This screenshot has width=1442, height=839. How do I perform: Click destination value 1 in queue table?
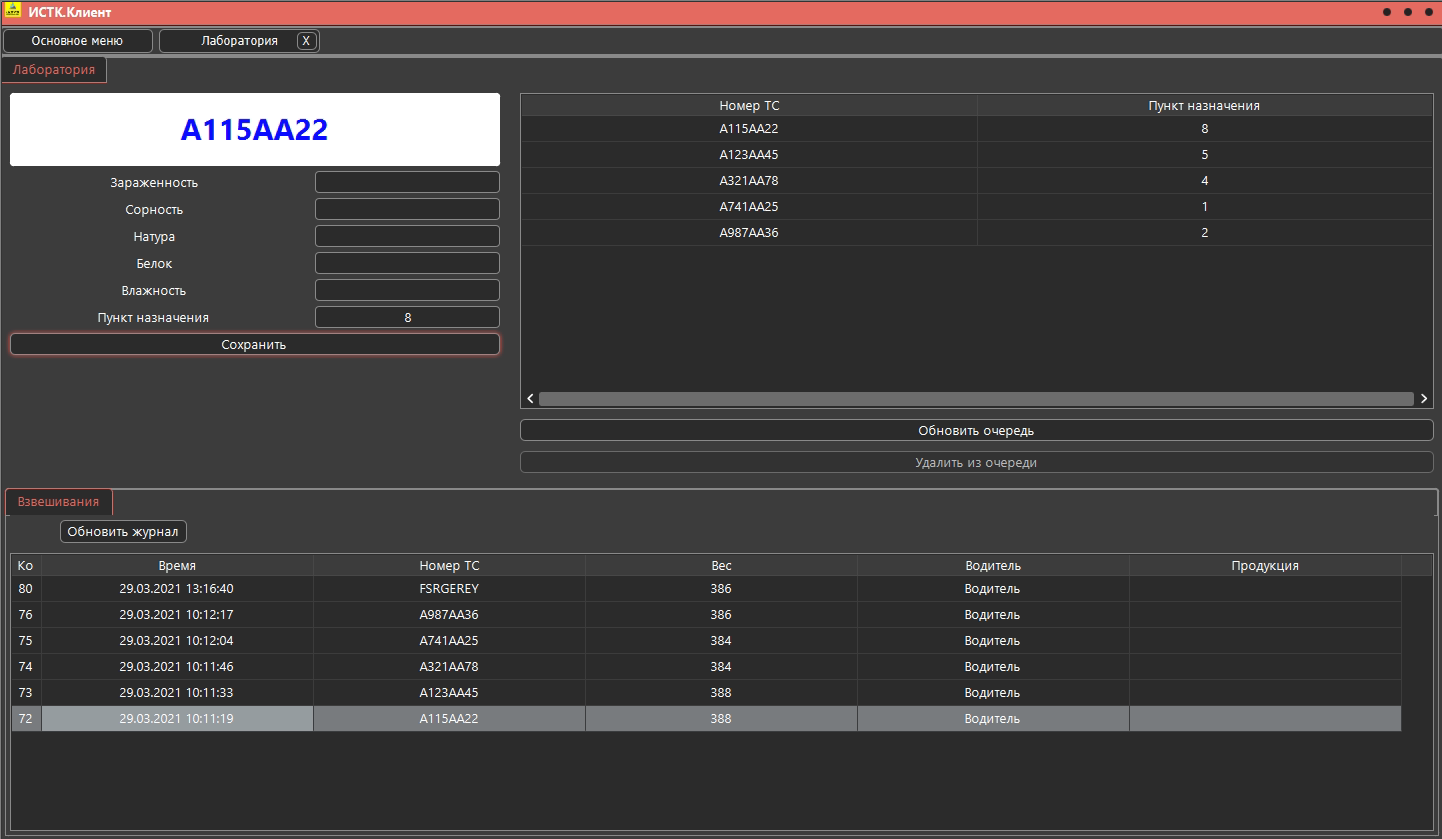coord(1205,207)
